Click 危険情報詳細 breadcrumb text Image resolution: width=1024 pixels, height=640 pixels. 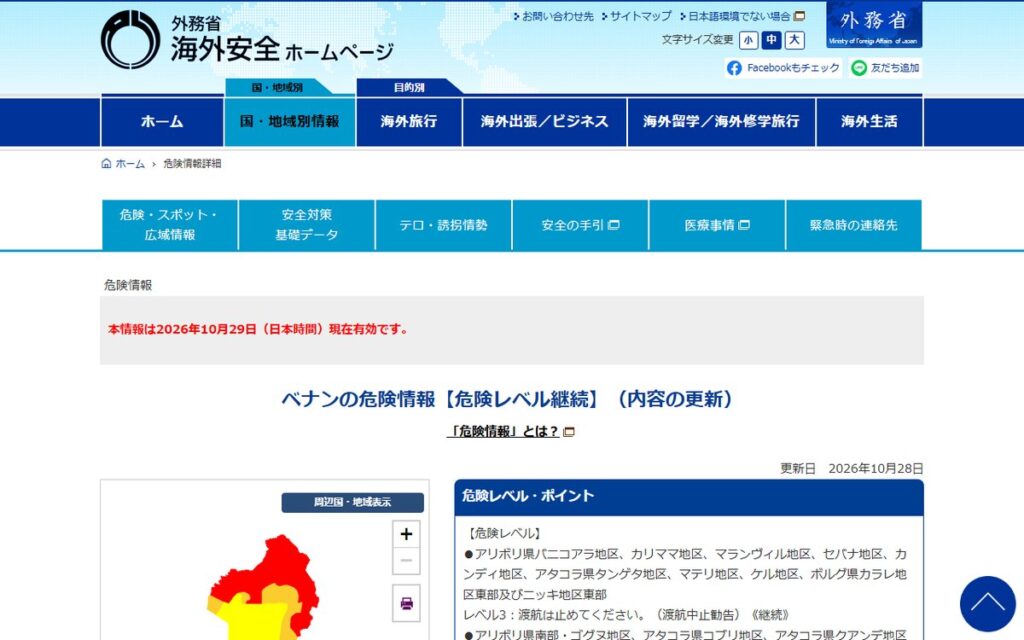[x=192, y=163]
